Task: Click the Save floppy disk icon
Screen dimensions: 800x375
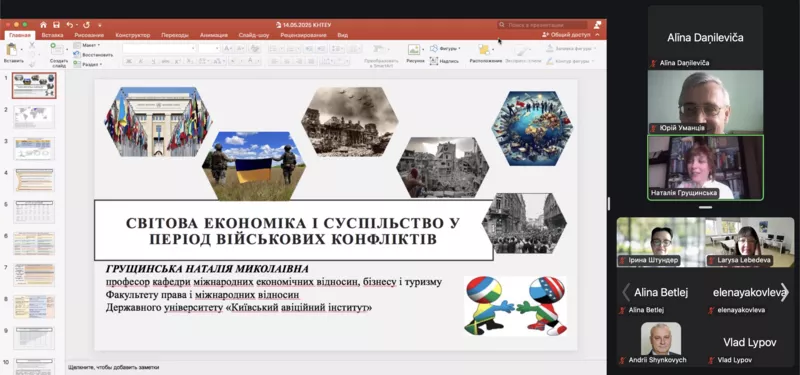Action: (57, 24)
